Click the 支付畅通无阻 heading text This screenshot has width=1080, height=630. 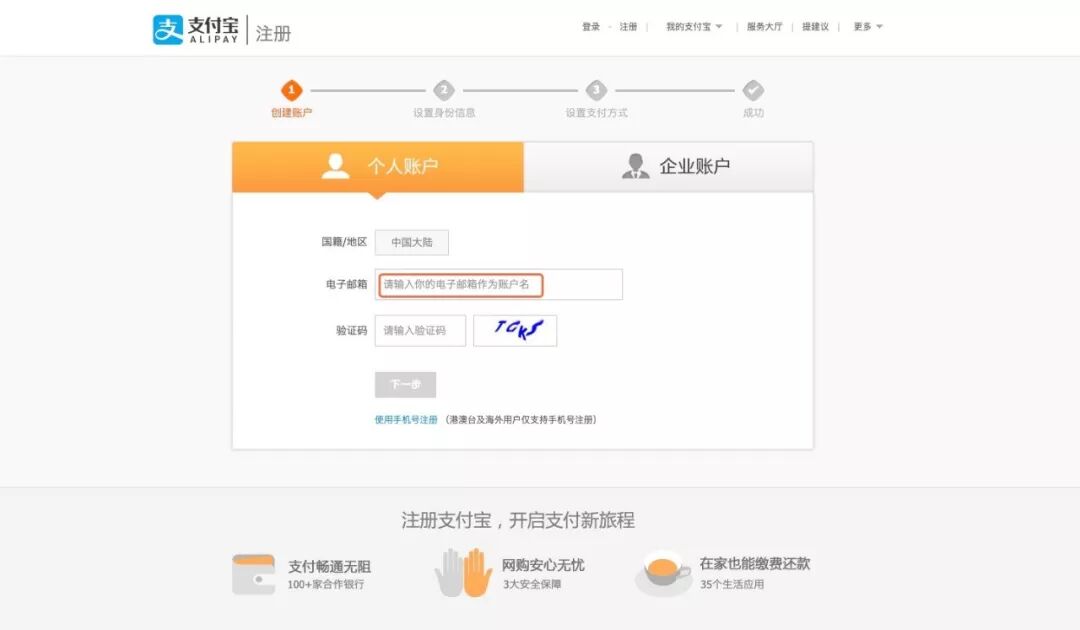pos(329,567)
